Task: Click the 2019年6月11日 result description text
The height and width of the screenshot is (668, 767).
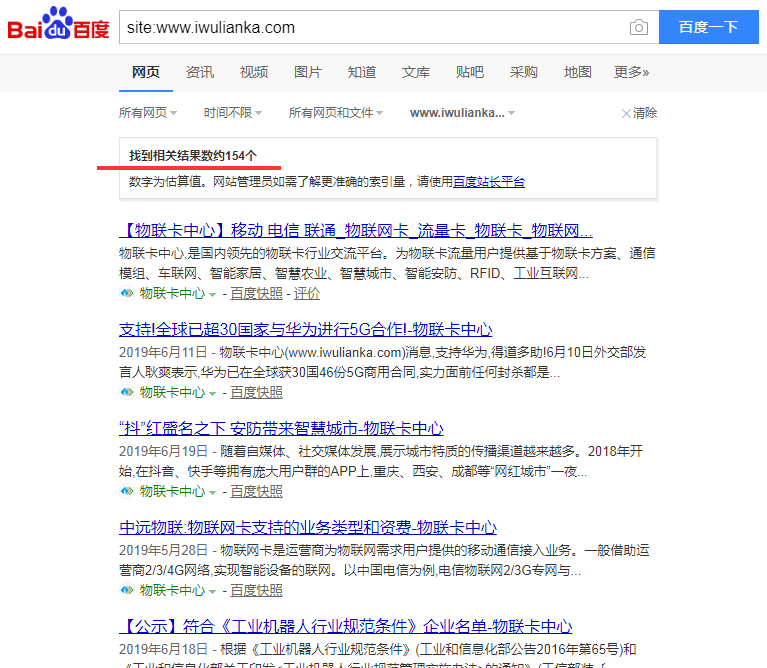Action: click(x=383, y=362)
